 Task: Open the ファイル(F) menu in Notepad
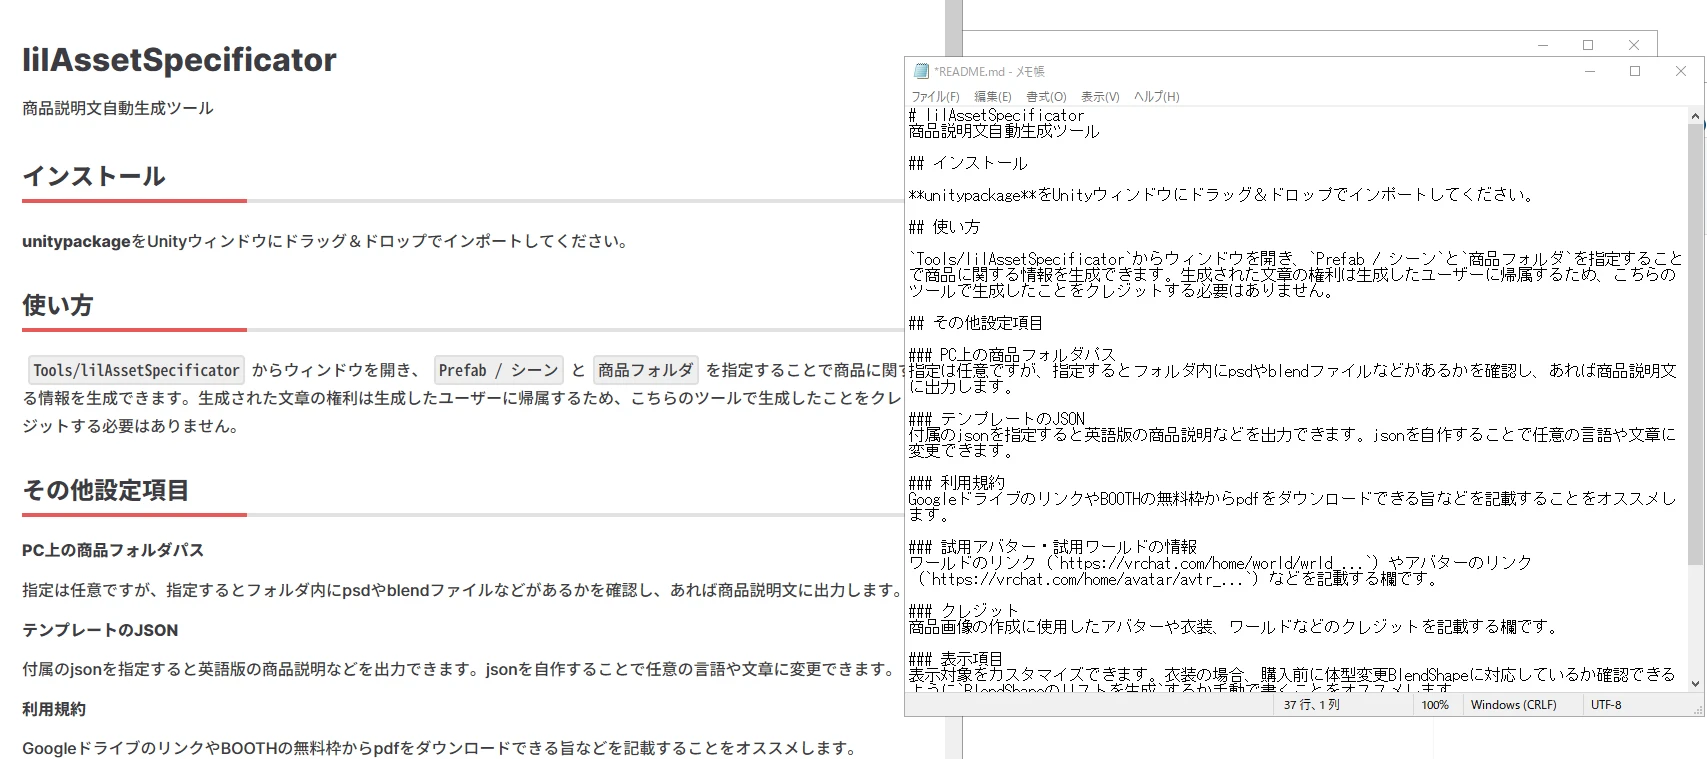click(935, 97)
